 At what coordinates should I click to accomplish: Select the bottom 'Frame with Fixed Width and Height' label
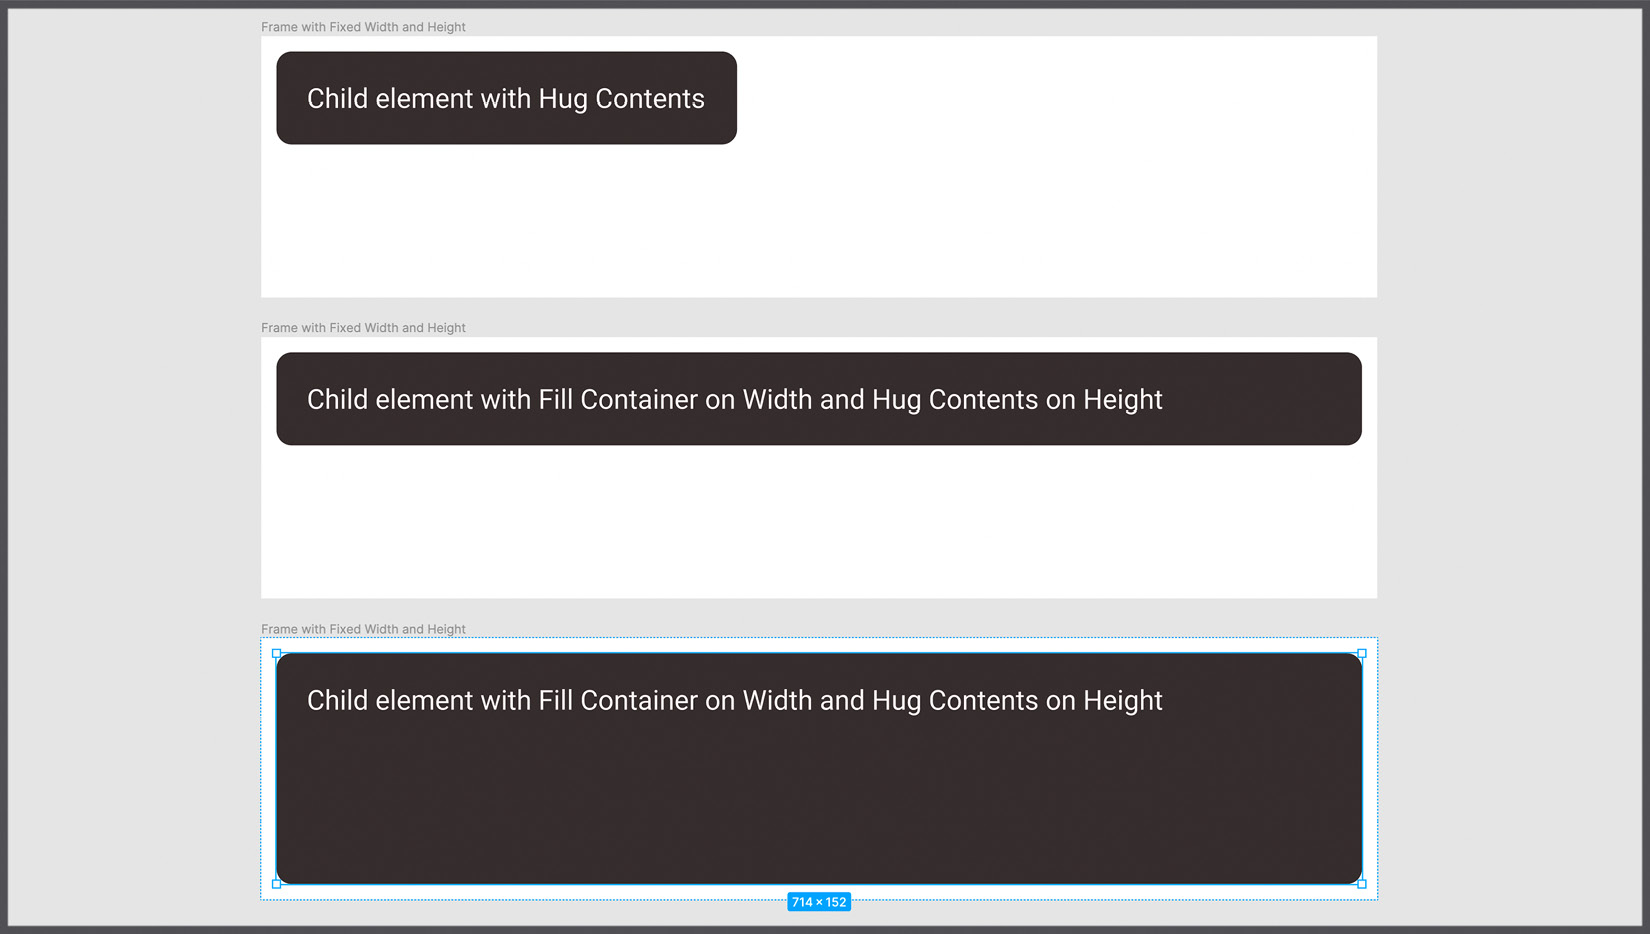(x=362, y=628)
